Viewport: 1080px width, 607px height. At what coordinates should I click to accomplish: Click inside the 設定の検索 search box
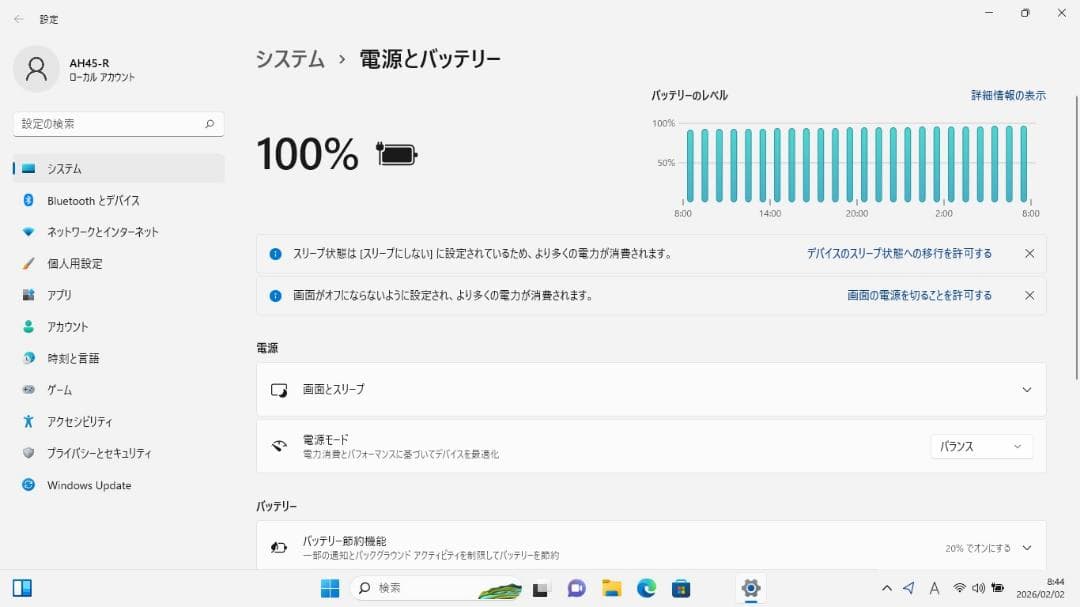(x=110, y=123)
